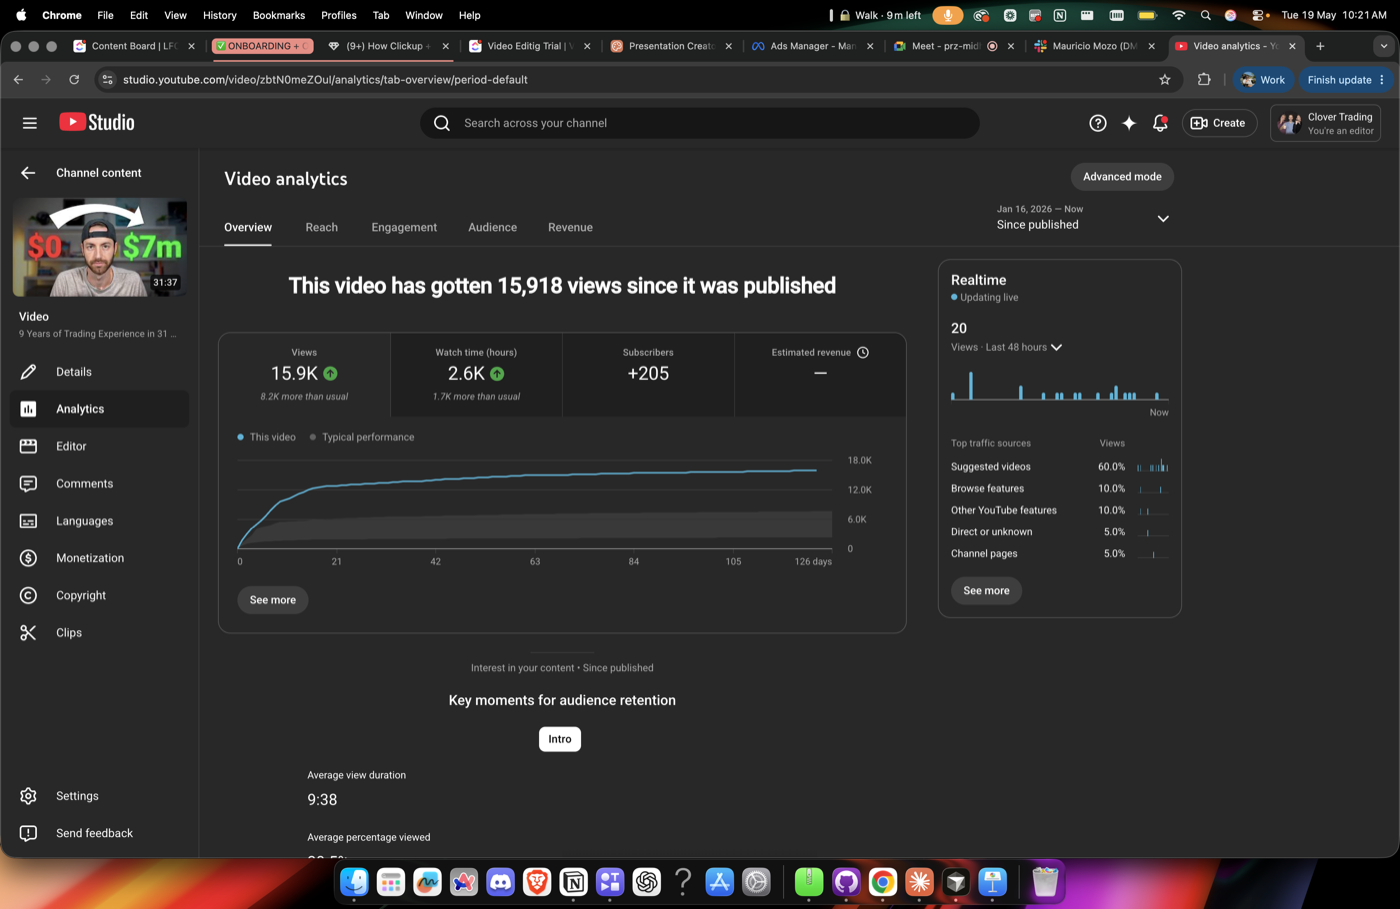Screen dimensions: 1400x909
Task: Click the Advanced mode button
Action: click(x=1122, y=177)
